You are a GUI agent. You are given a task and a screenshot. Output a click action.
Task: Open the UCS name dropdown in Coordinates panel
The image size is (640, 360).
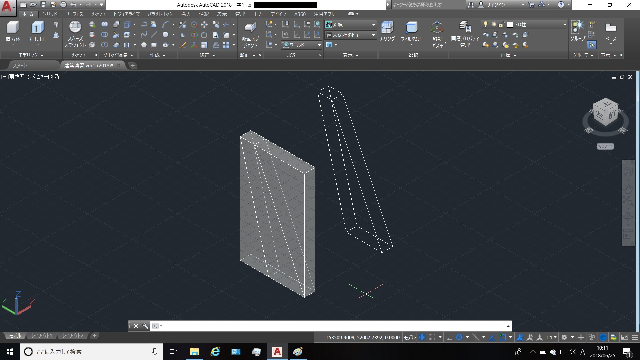302,44
